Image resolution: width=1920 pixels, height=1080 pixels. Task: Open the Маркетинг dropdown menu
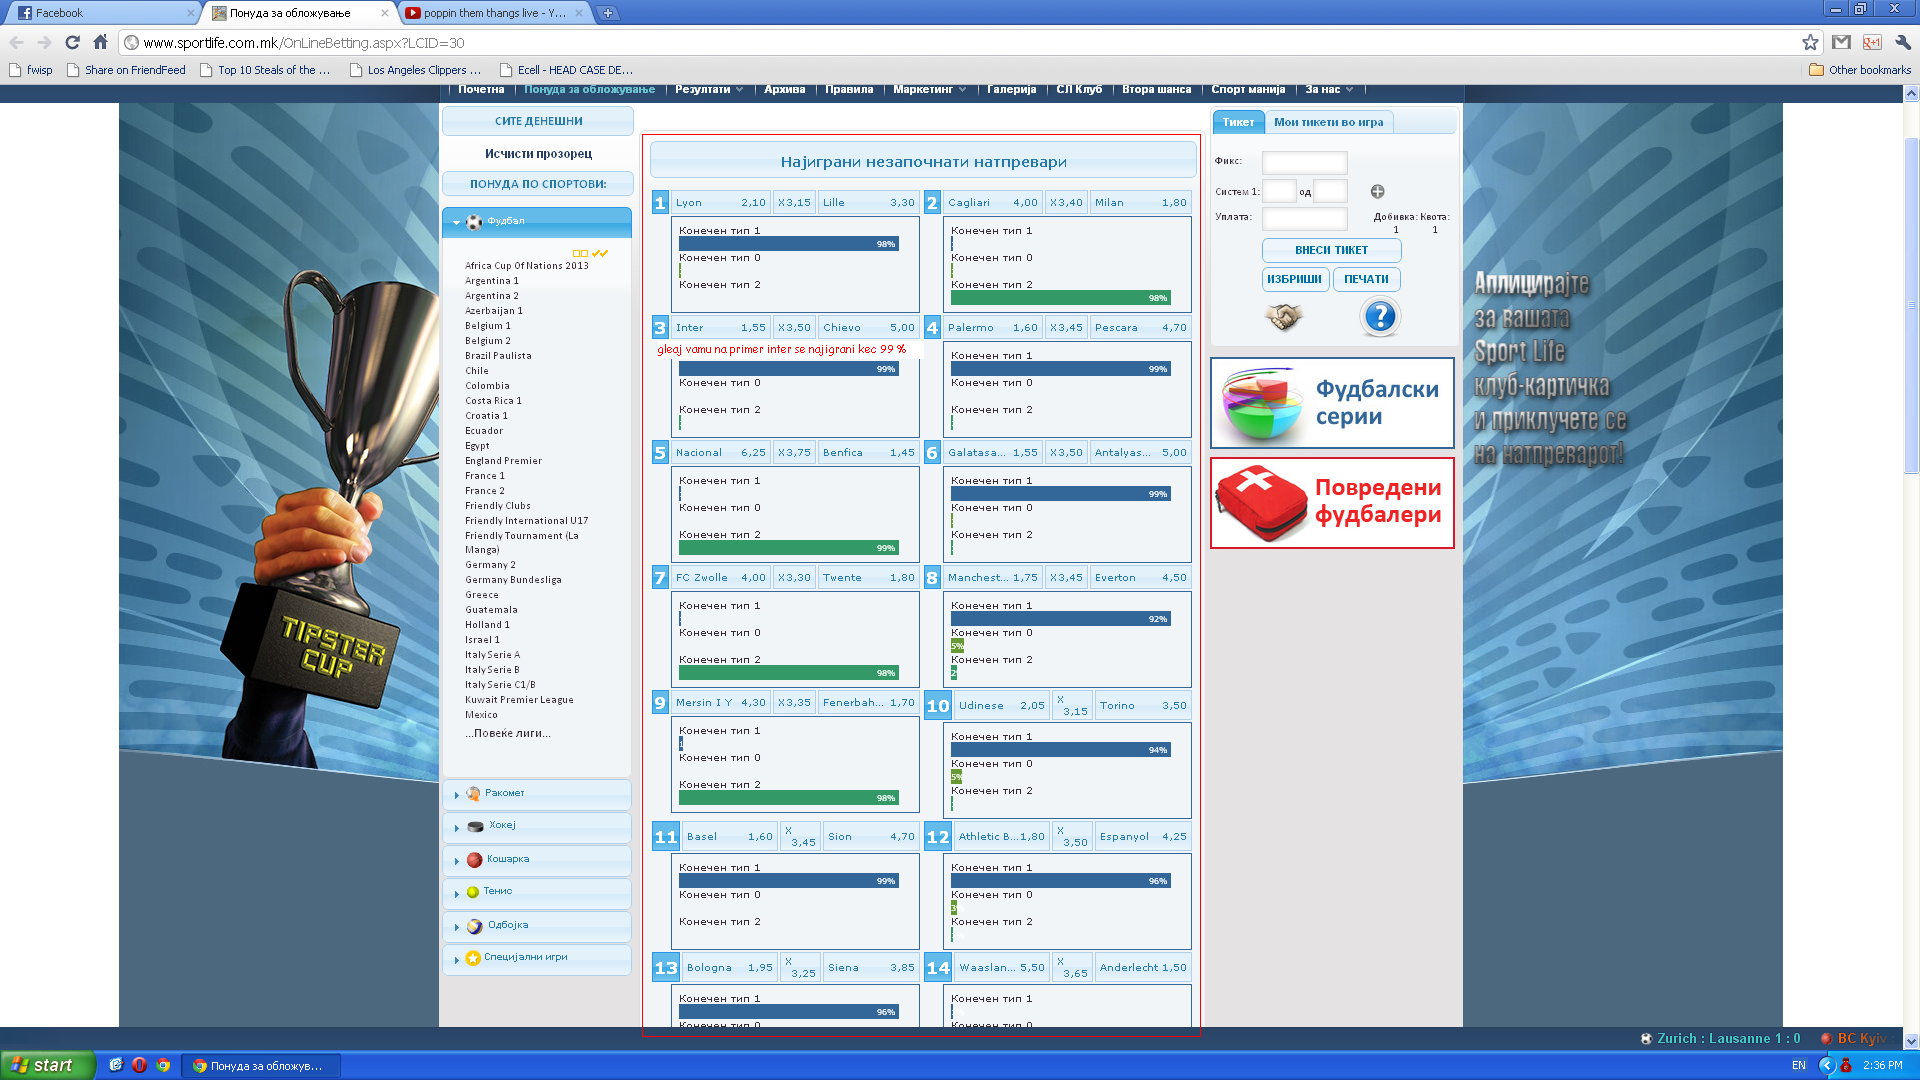tap(929, 90)
